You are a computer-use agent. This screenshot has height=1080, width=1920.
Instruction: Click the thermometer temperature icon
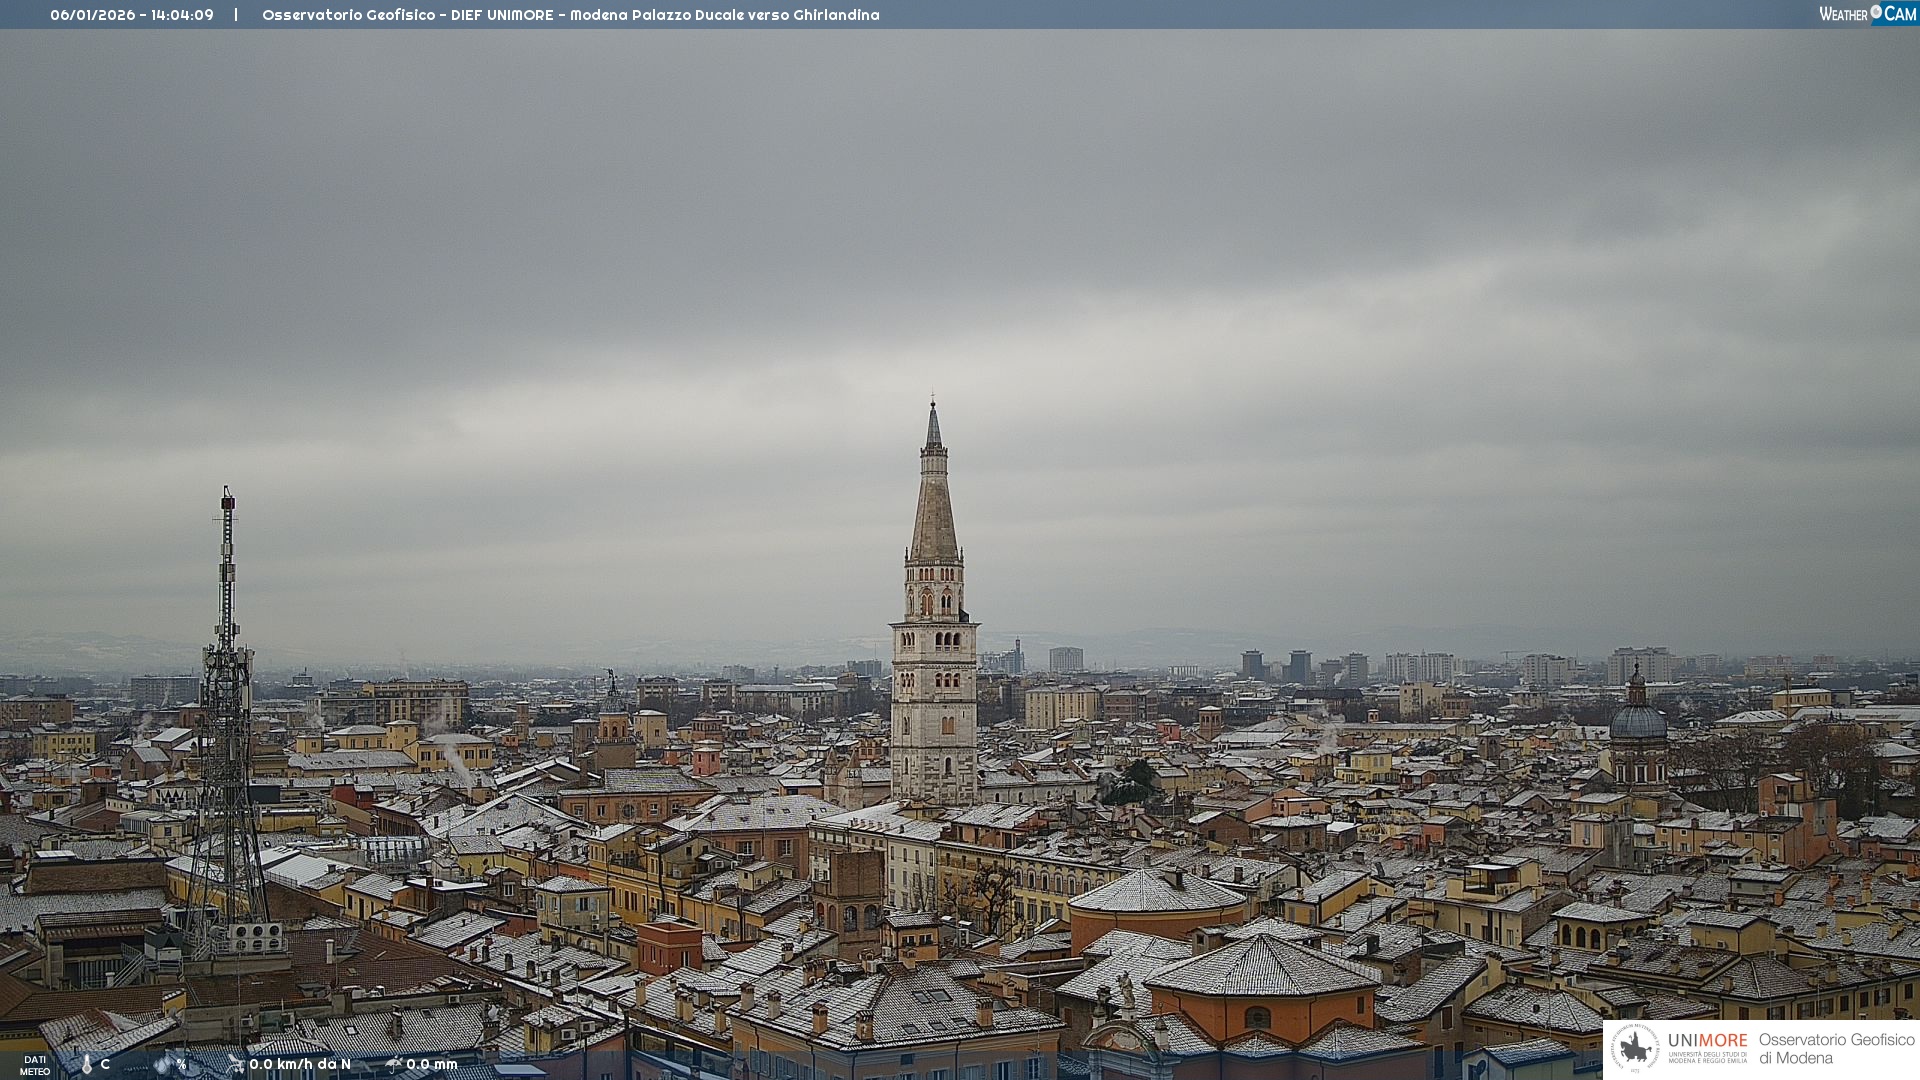tap(86, 1064)
